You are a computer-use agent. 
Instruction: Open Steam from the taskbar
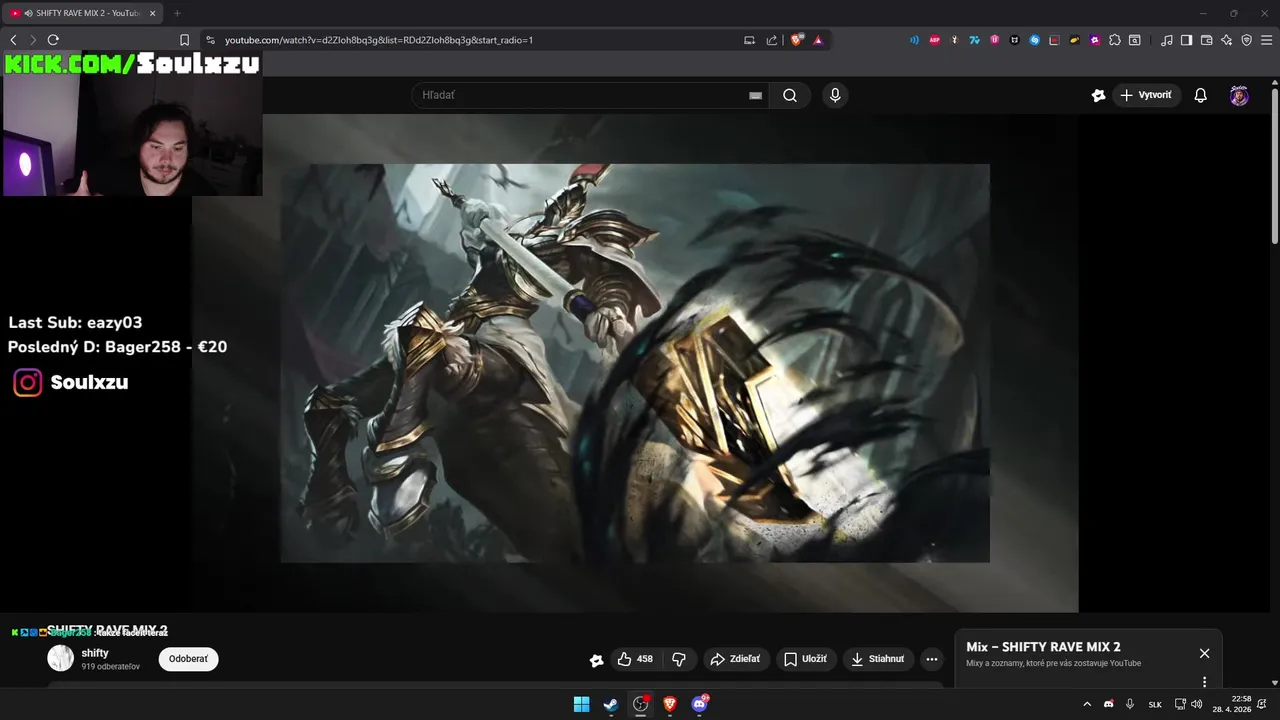click(611, 704)
